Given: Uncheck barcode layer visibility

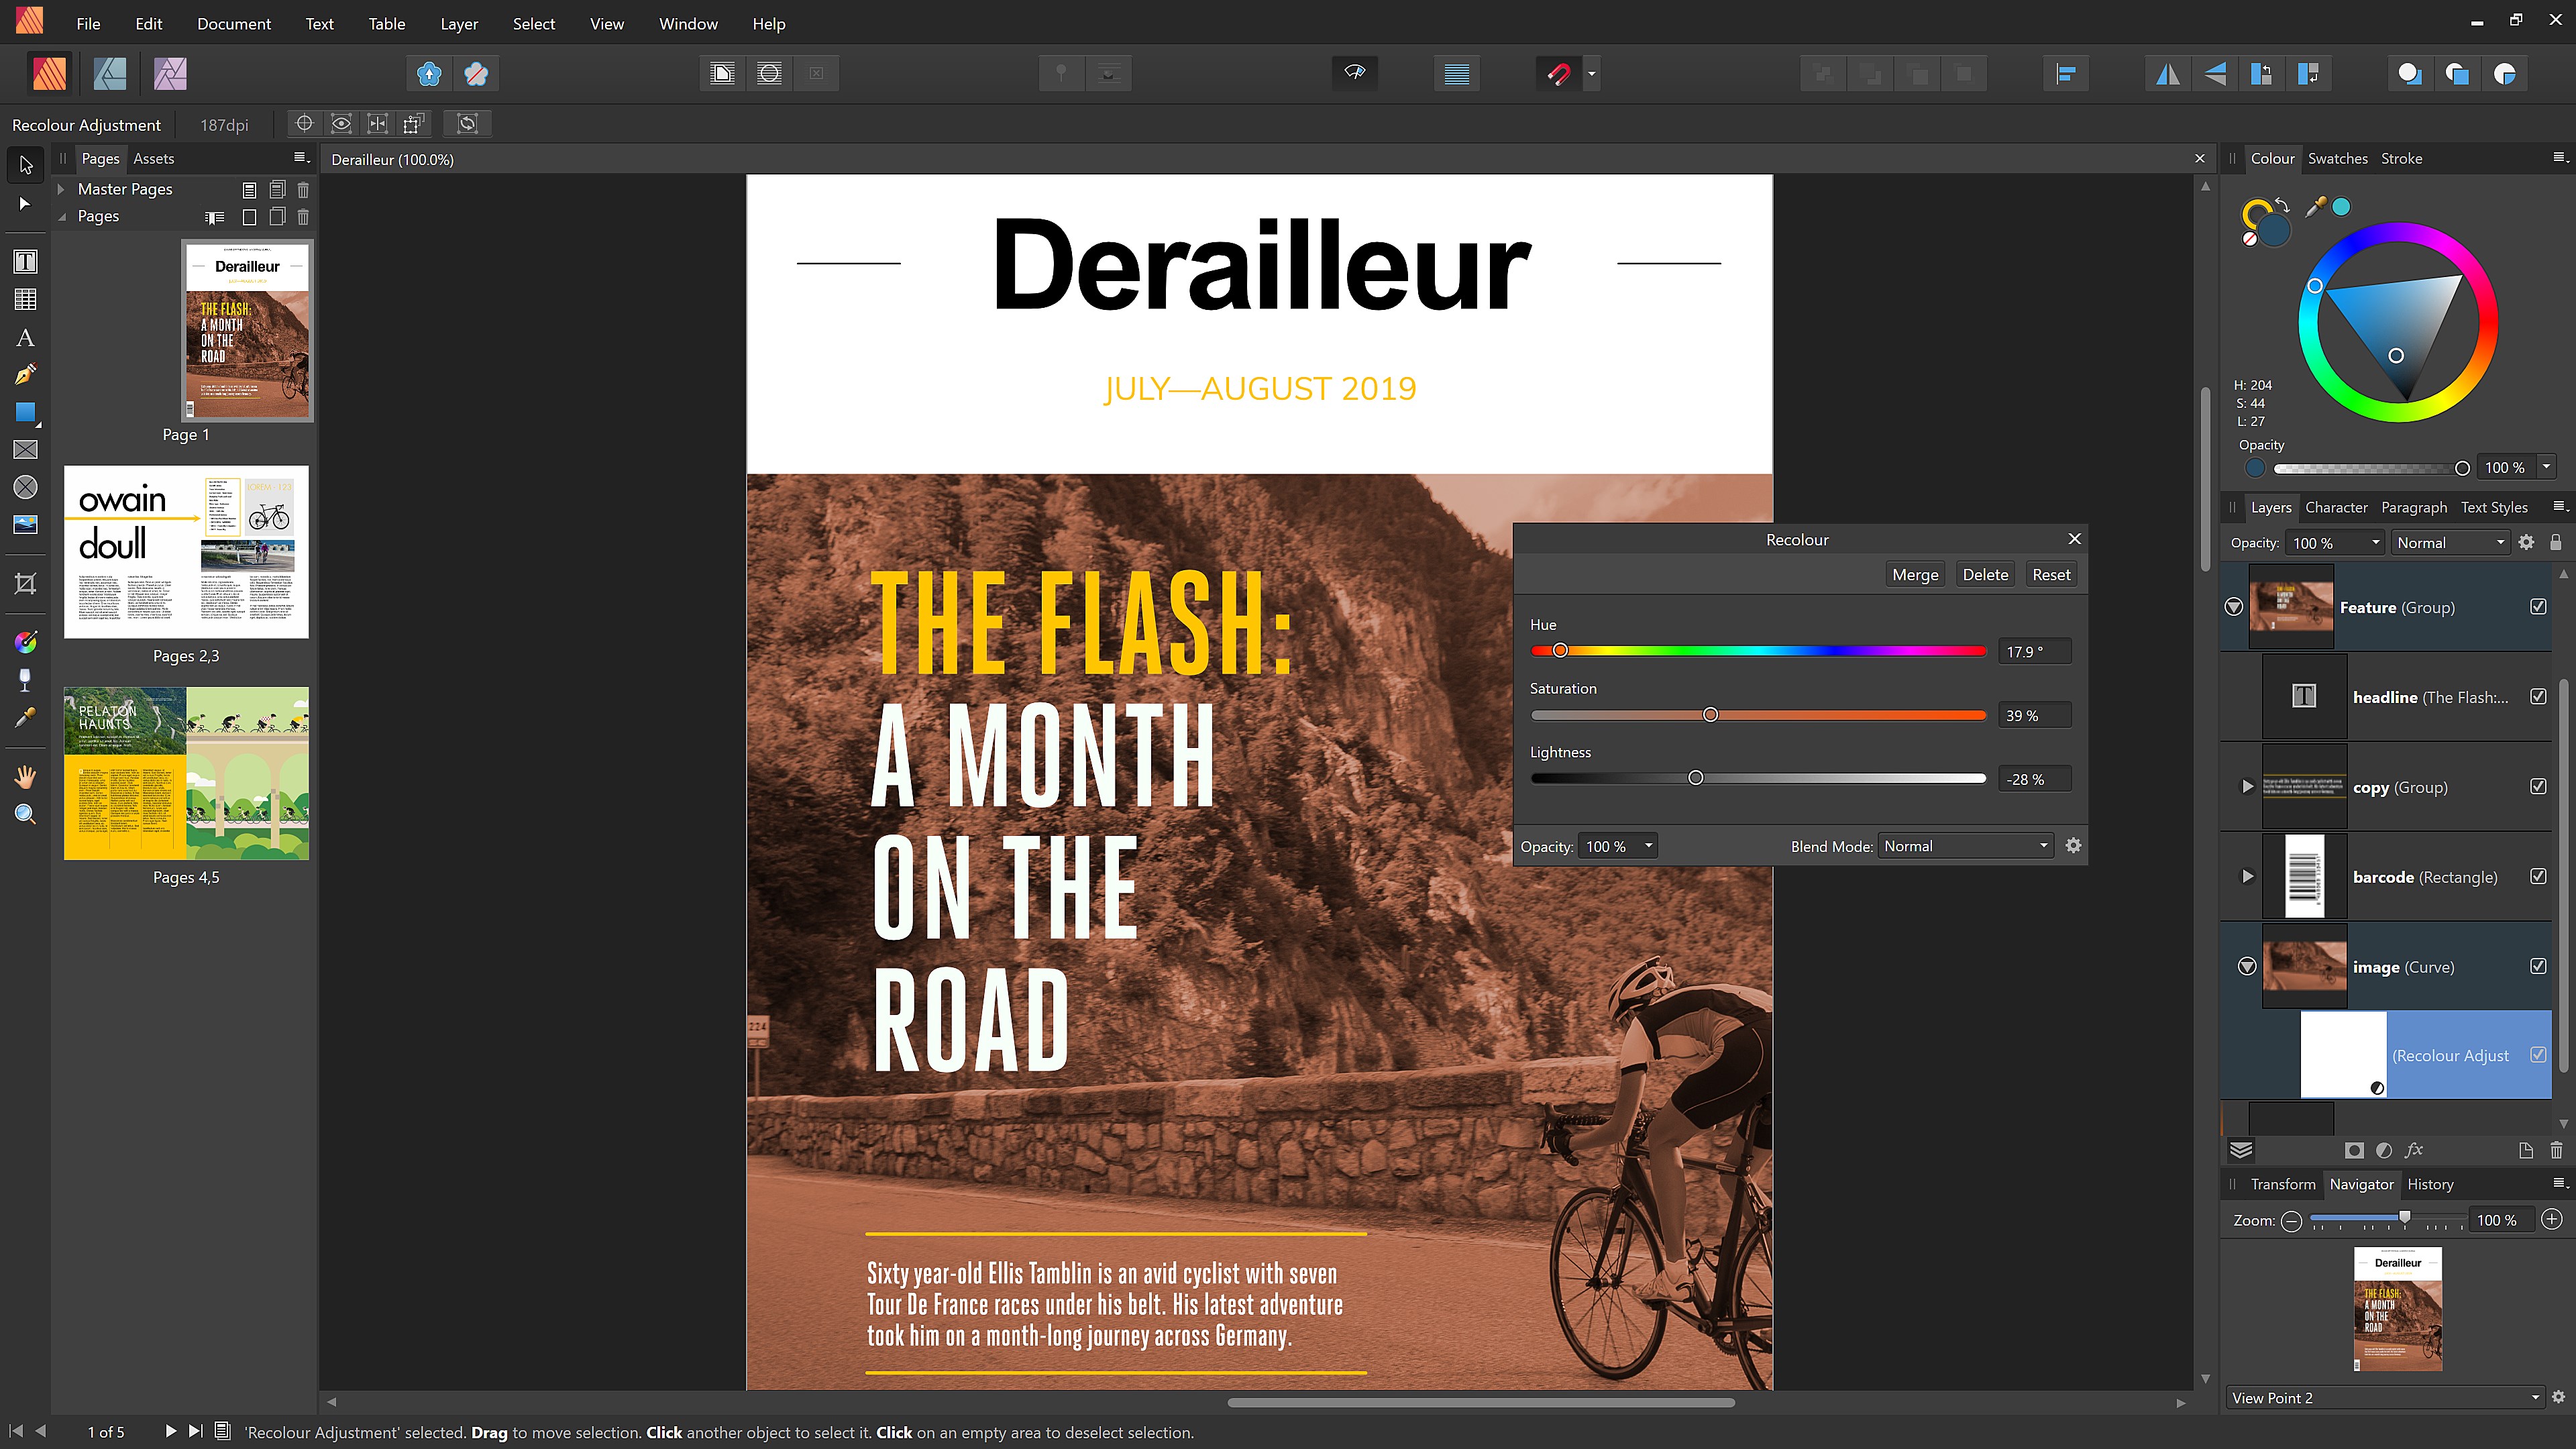Looking at the screenshot, I should pos(2538,877).
